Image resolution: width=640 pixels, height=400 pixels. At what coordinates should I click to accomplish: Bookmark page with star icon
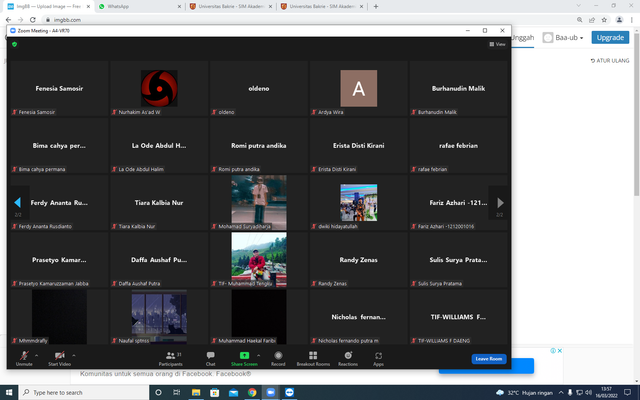(x=604, y=20)
